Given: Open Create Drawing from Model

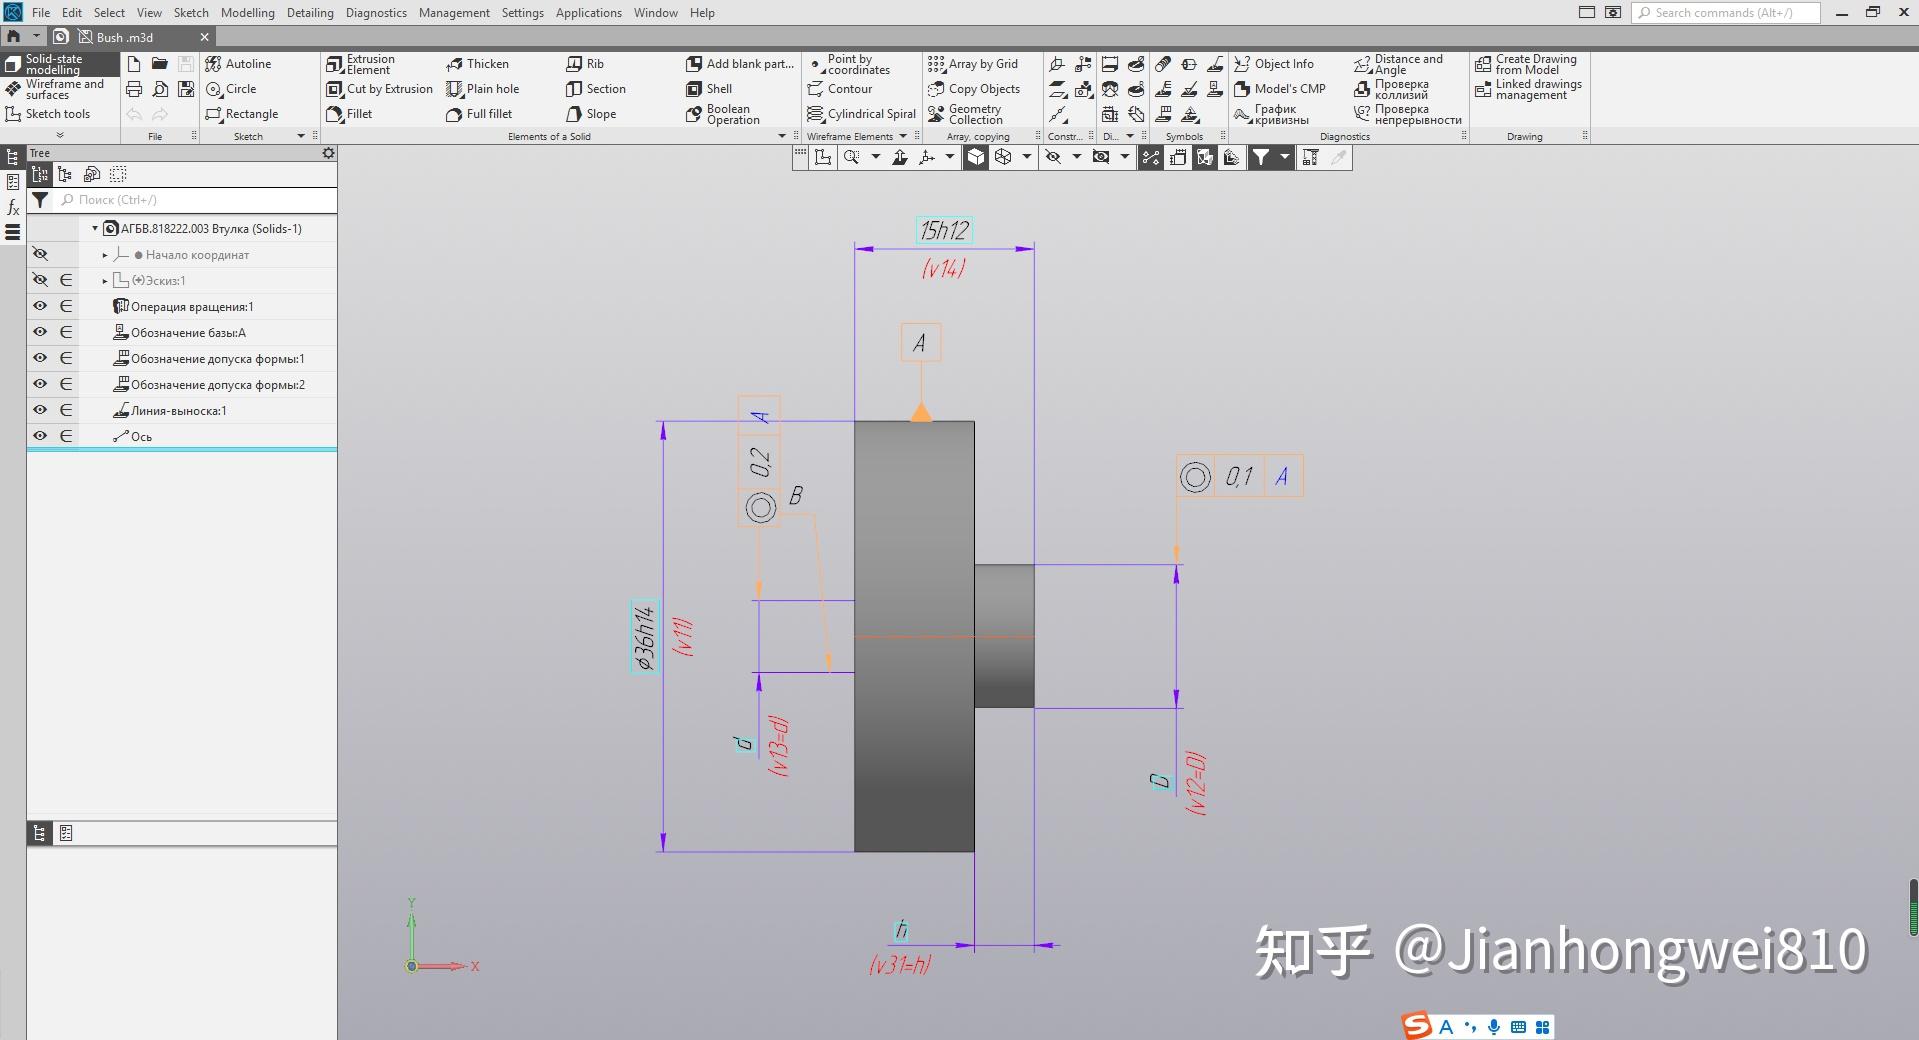Looking at the screenshot, I should (x=1527, y=63).
